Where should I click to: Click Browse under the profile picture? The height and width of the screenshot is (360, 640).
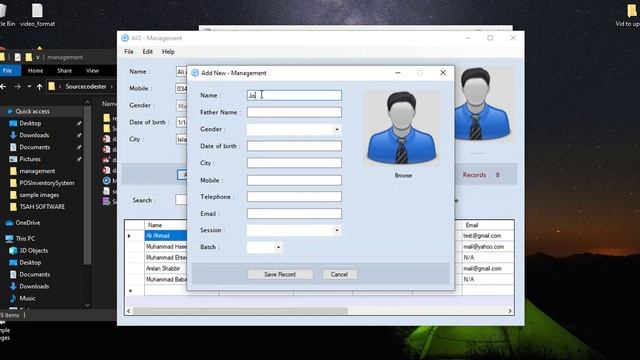(403, 176)
